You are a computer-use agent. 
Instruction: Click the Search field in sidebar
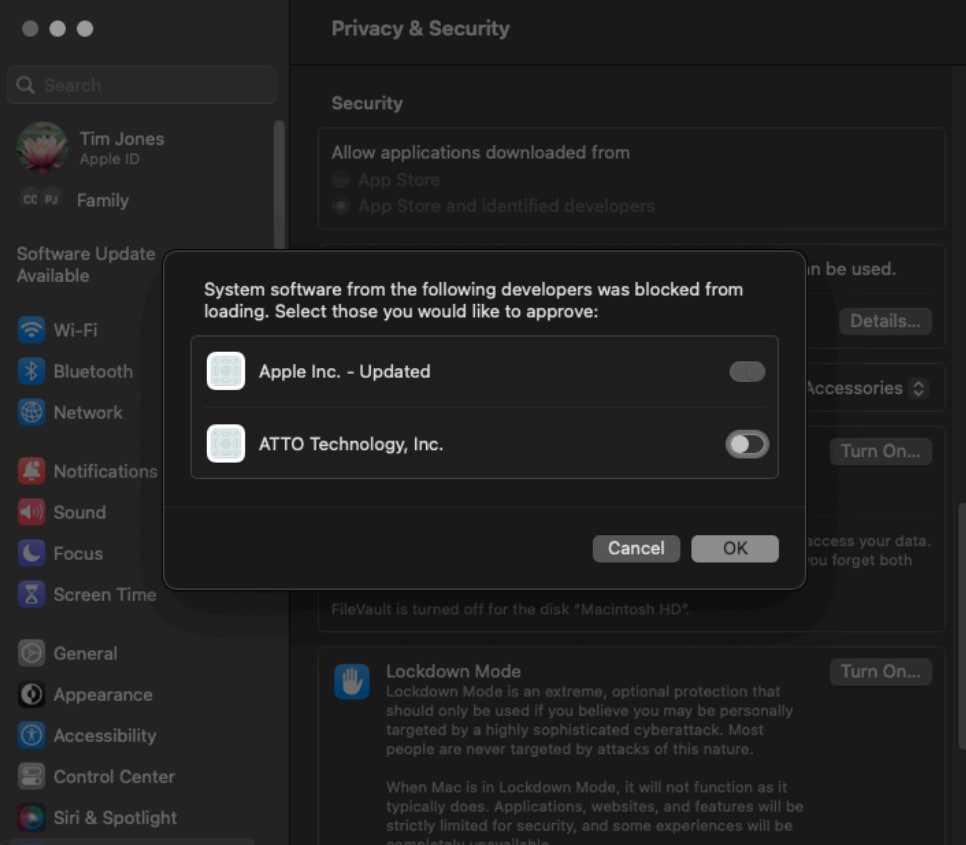[142, 85]
